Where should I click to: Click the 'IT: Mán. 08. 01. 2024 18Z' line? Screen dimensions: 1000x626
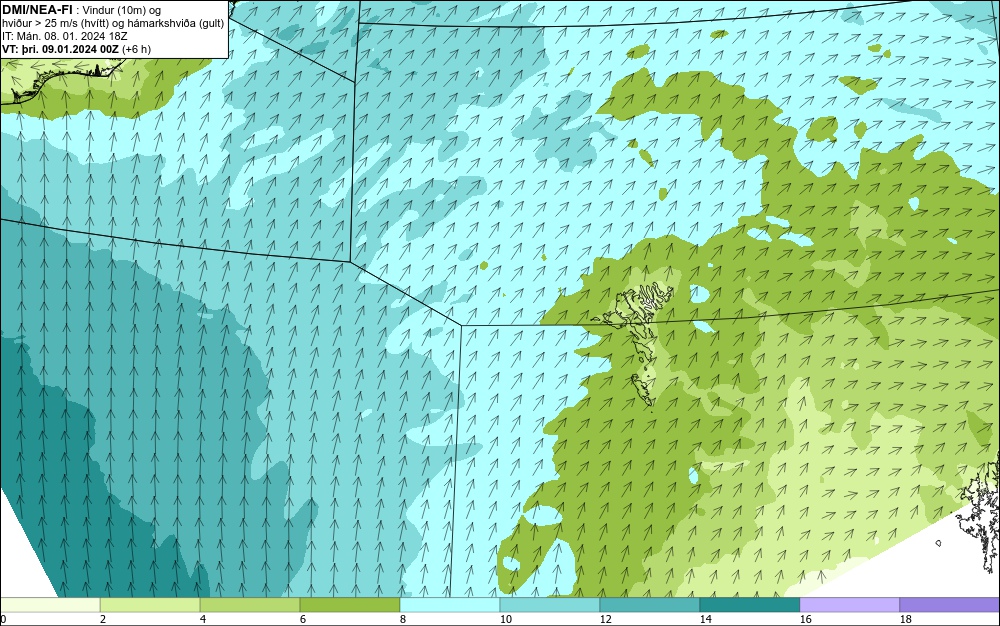pyautogui.click(x=64, y=36)
